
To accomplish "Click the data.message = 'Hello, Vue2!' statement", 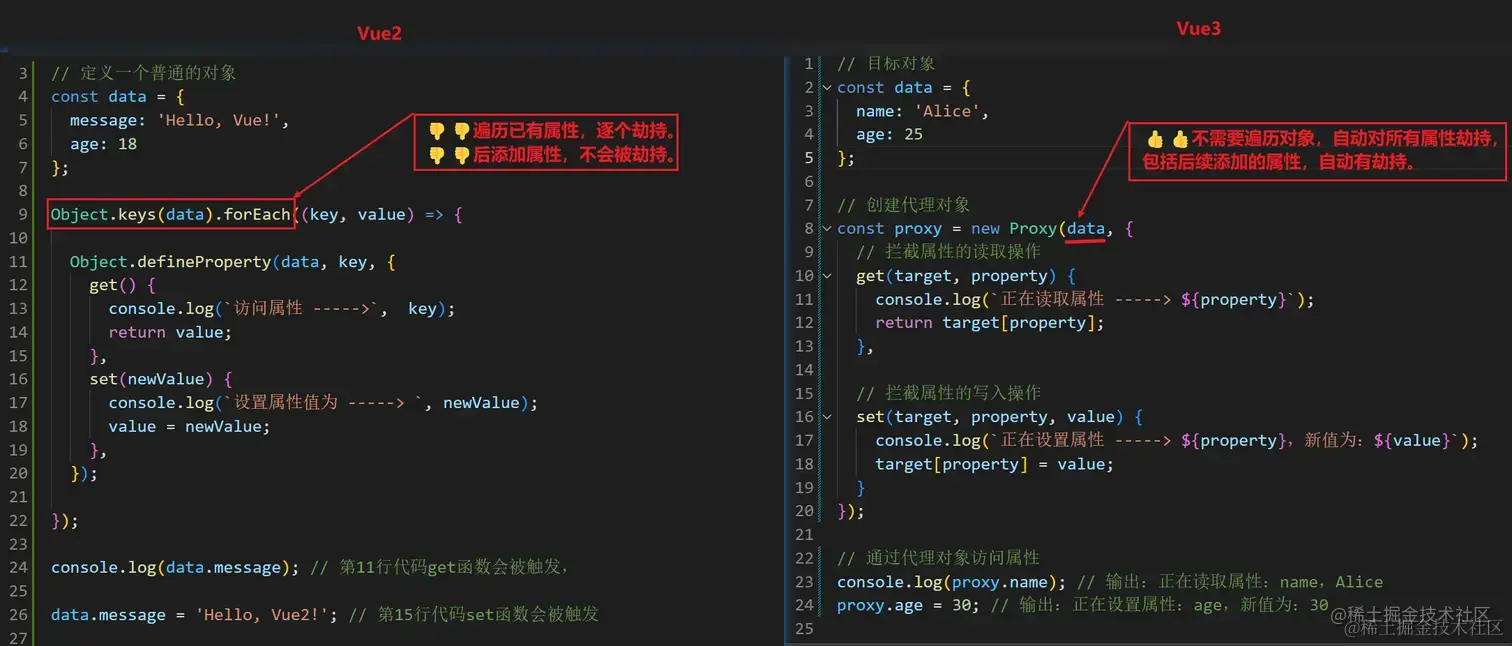I will [195, 614].
